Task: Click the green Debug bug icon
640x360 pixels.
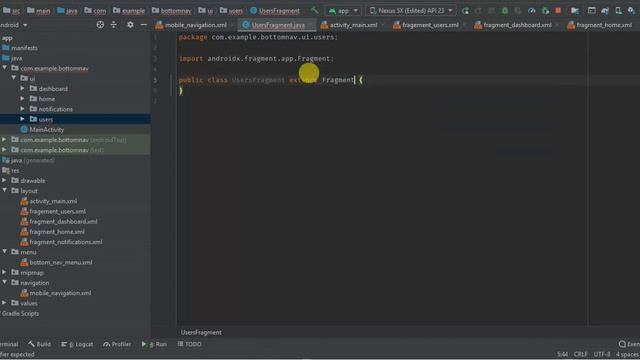Action: tap(505, 11)
